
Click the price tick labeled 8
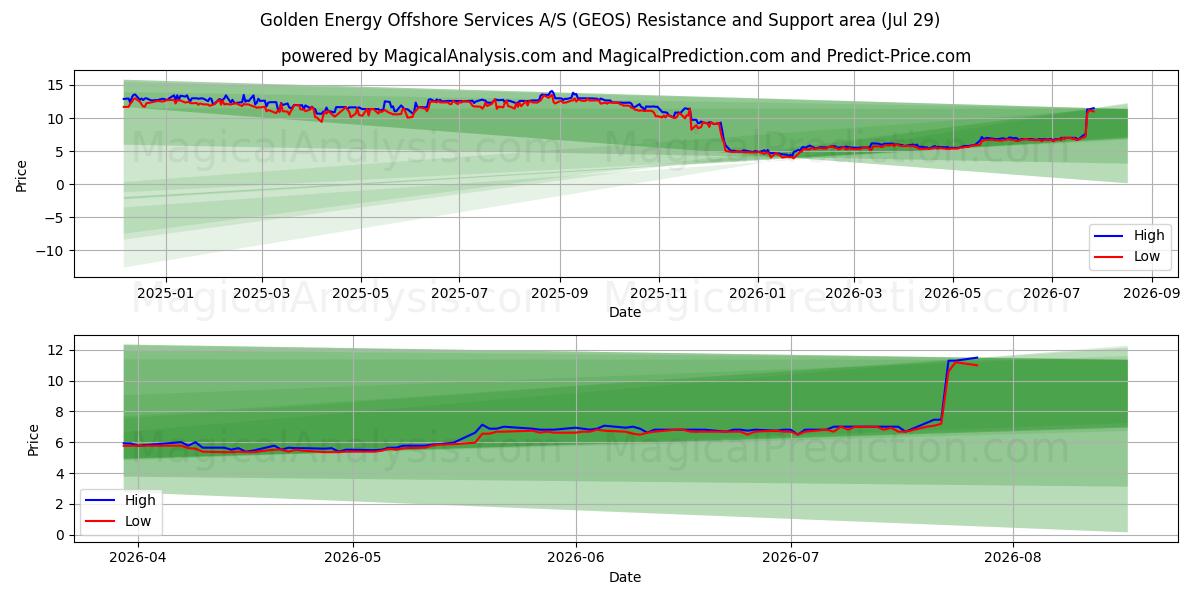click(62, 412)
